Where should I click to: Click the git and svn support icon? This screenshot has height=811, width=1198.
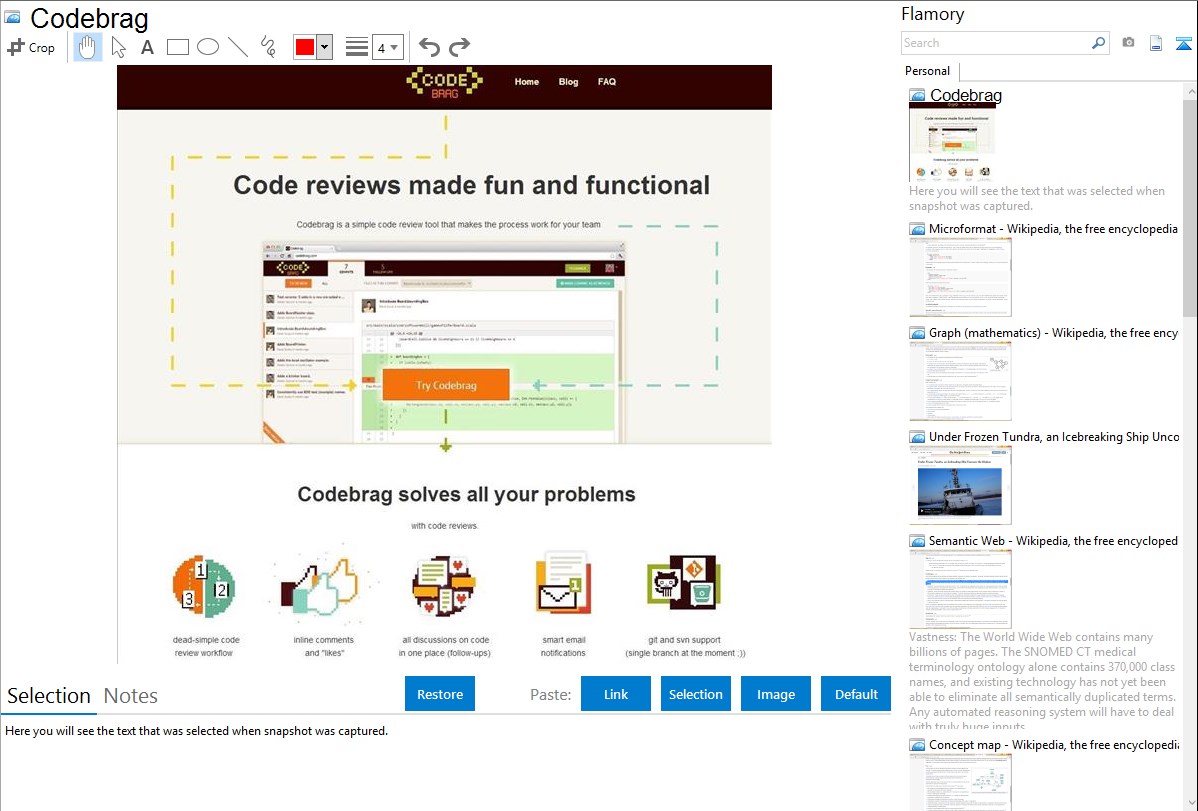pos(684,582)
